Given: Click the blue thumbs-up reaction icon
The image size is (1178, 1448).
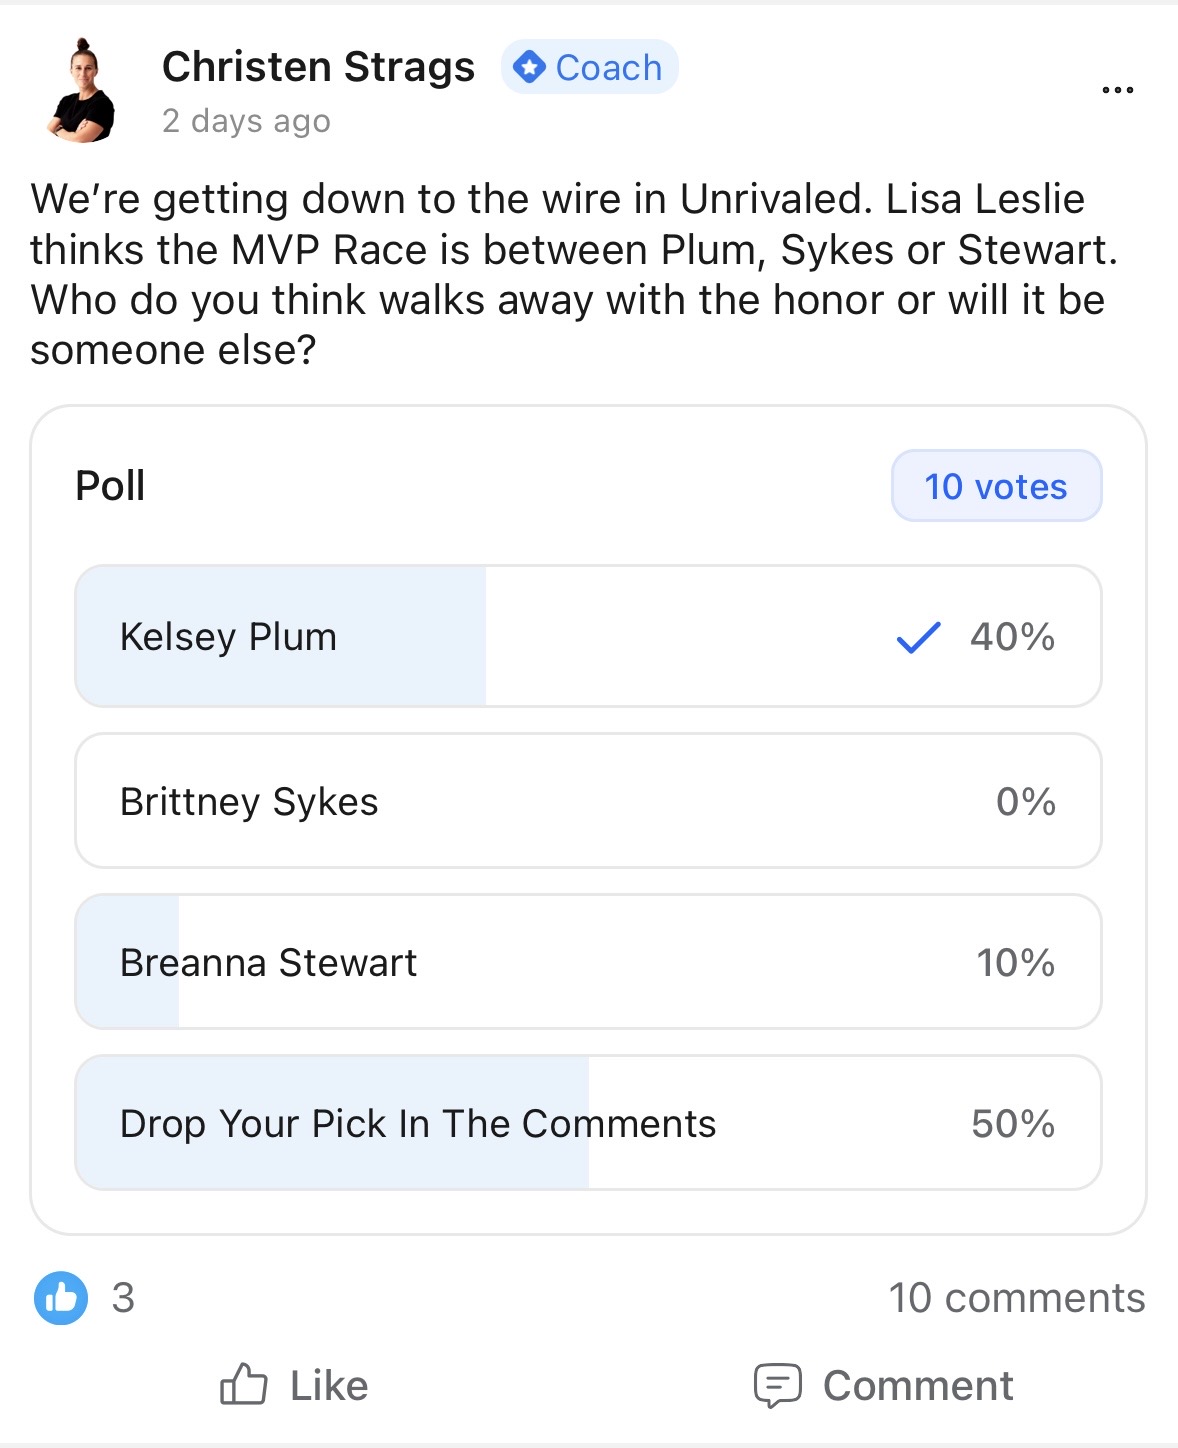Looking at the screenshot, I should pyautogui.click(x=60, y=1299).
